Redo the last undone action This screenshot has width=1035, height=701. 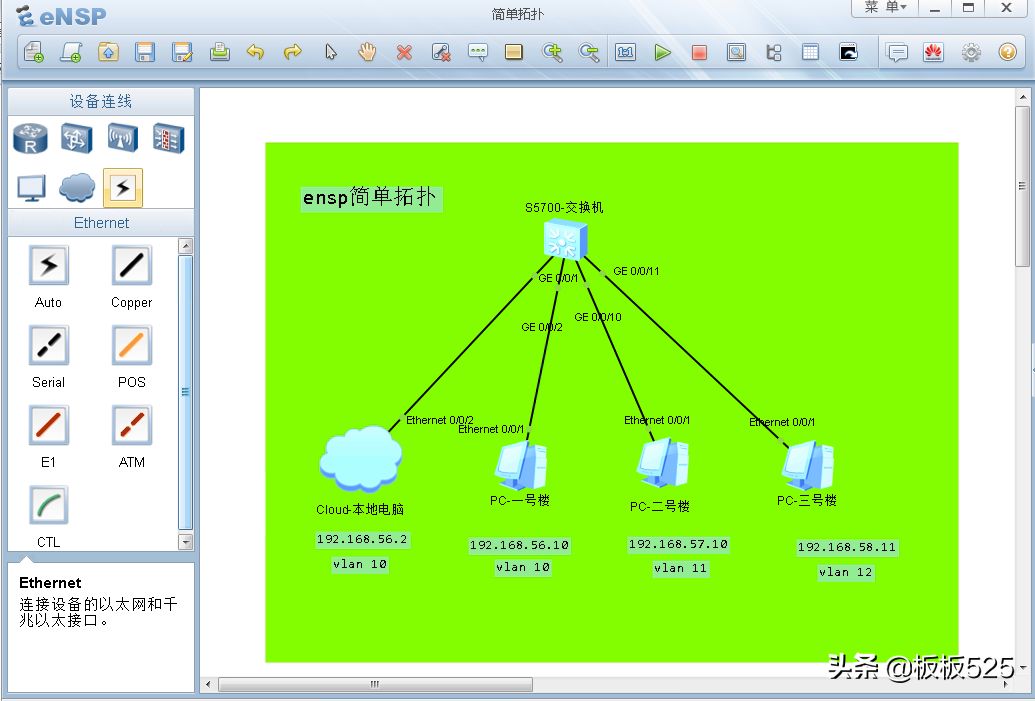point(292,52)
